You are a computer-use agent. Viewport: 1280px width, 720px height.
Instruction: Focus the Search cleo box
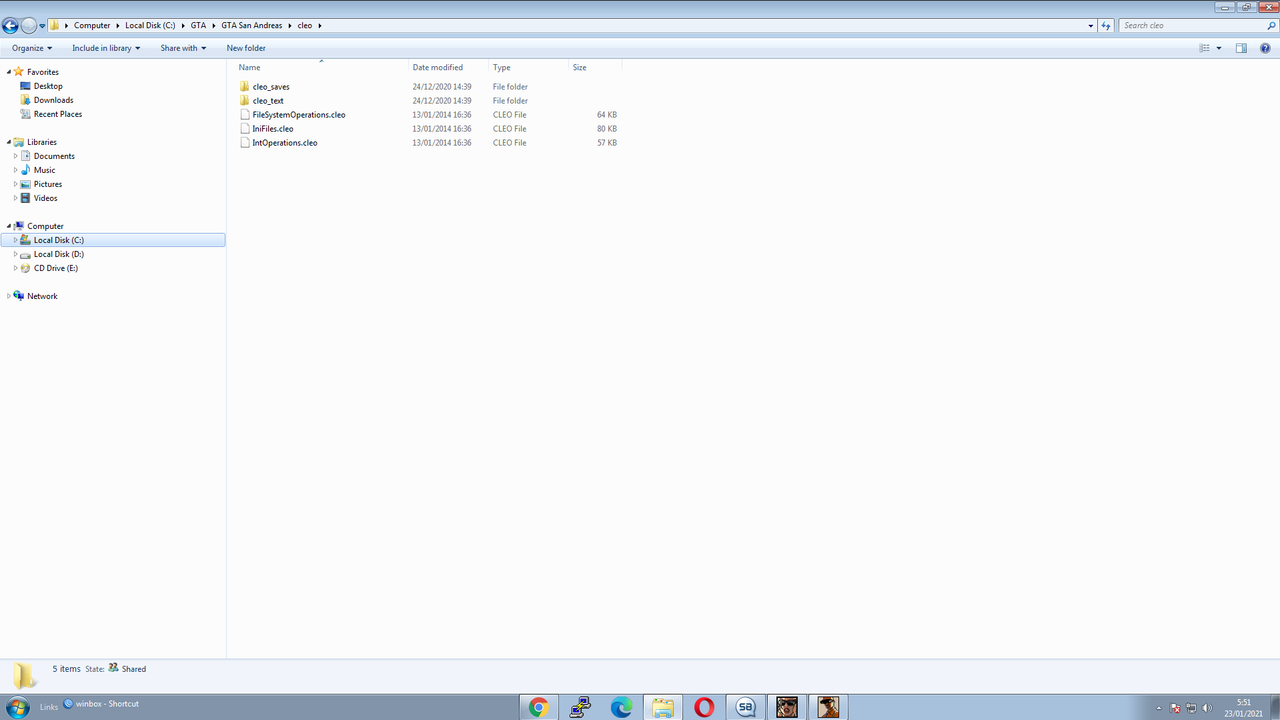click(x=1190, y=25)
